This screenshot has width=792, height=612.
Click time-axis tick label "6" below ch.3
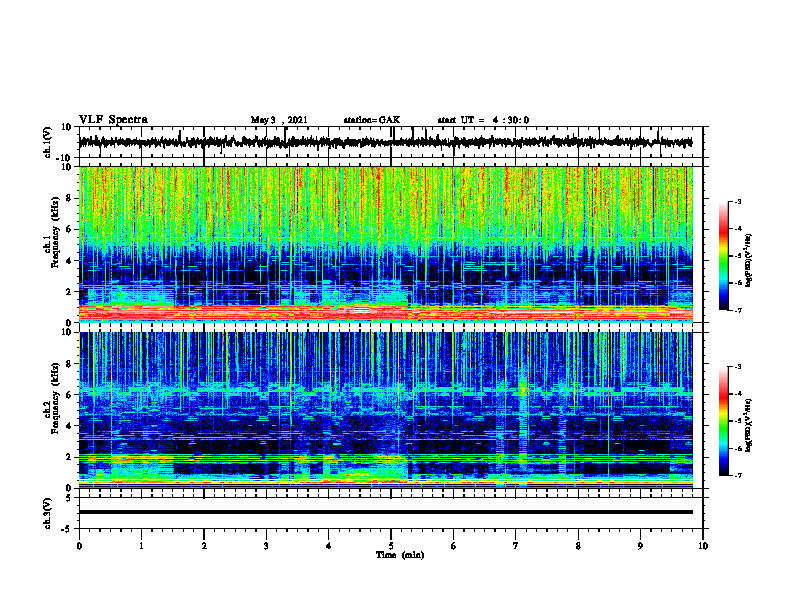coord(454,546)
